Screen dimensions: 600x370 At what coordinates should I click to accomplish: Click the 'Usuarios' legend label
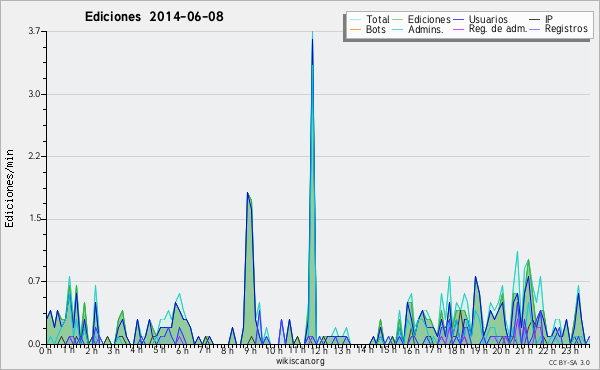[x=488, y=19]
